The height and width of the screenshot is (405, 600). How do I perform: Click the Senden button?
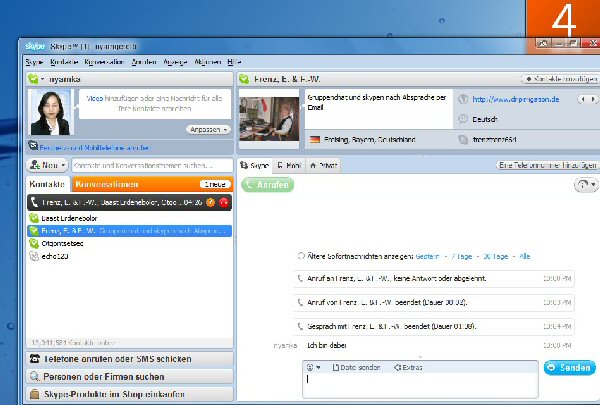[x=569, y=367]
